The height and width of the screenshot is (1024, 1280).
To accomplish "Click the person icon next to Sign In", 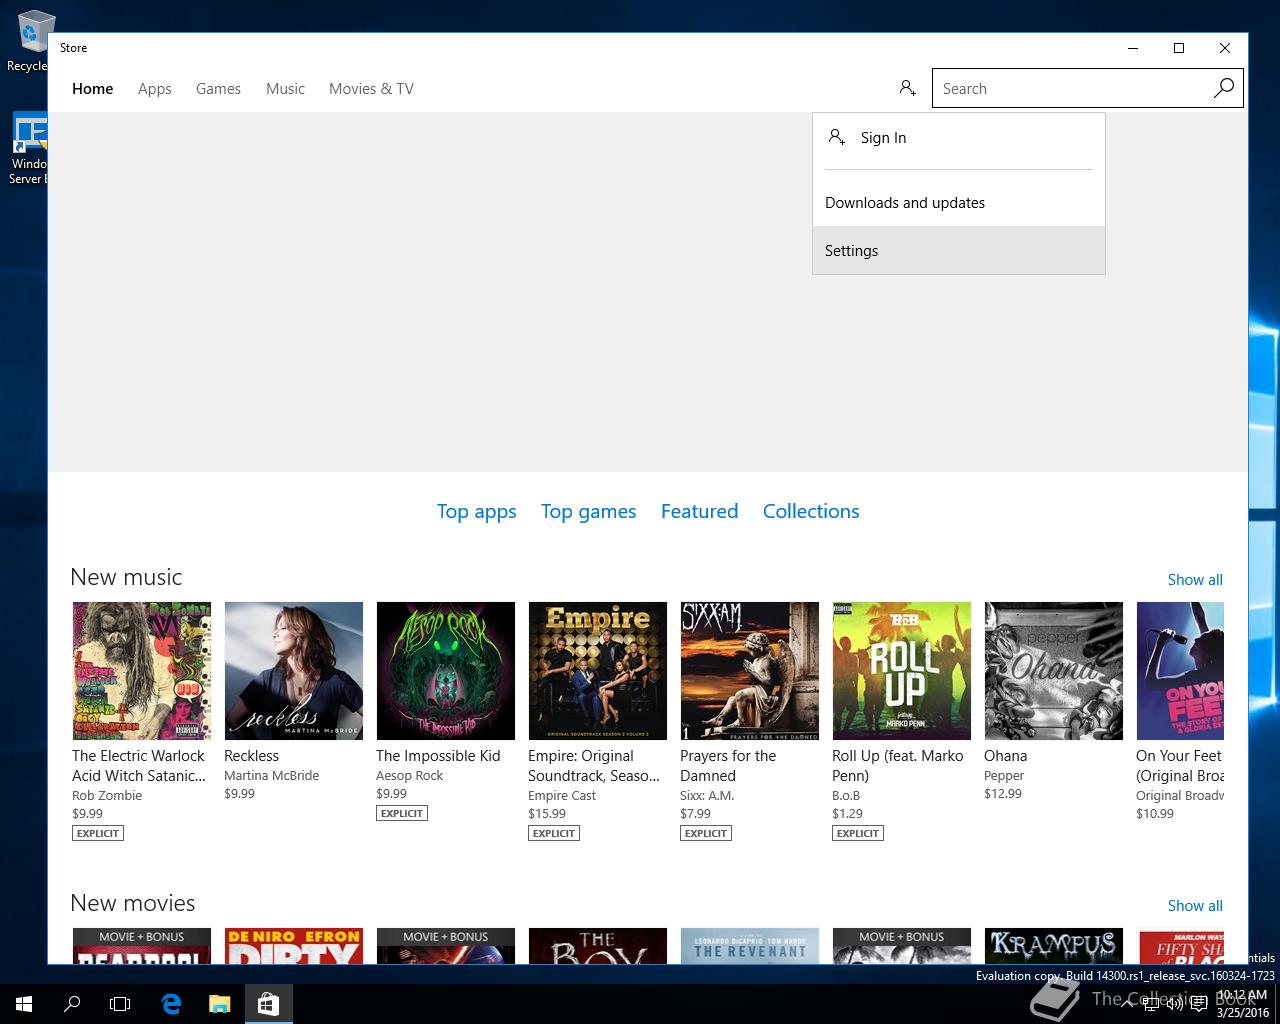I will (x=837, y=137).
